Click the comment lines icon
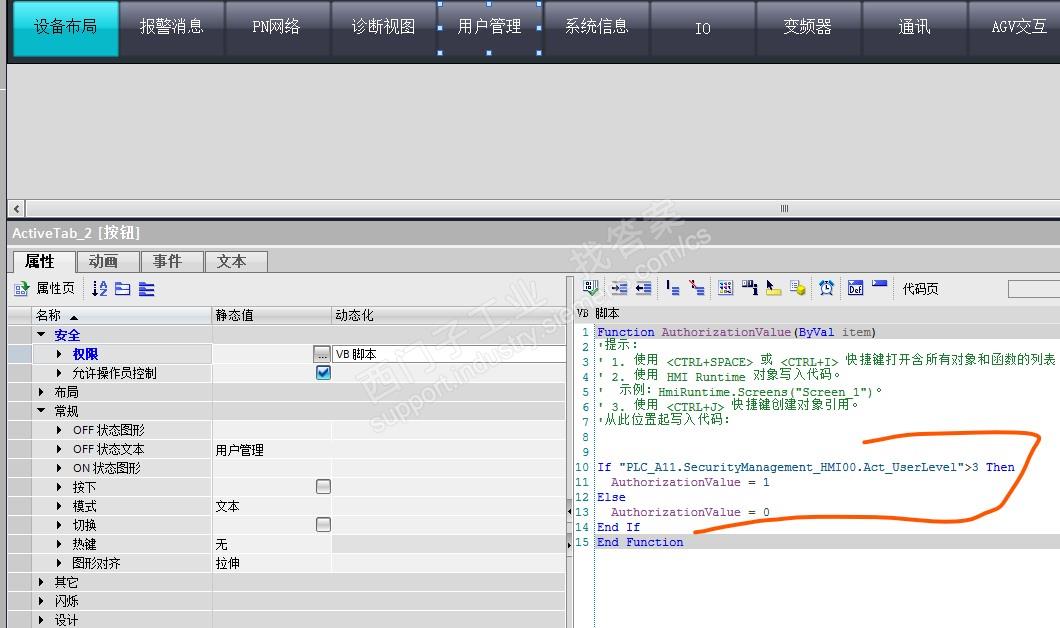This screenshot has height=628, width=1060. pyautogui.click(x=673, y=288)
